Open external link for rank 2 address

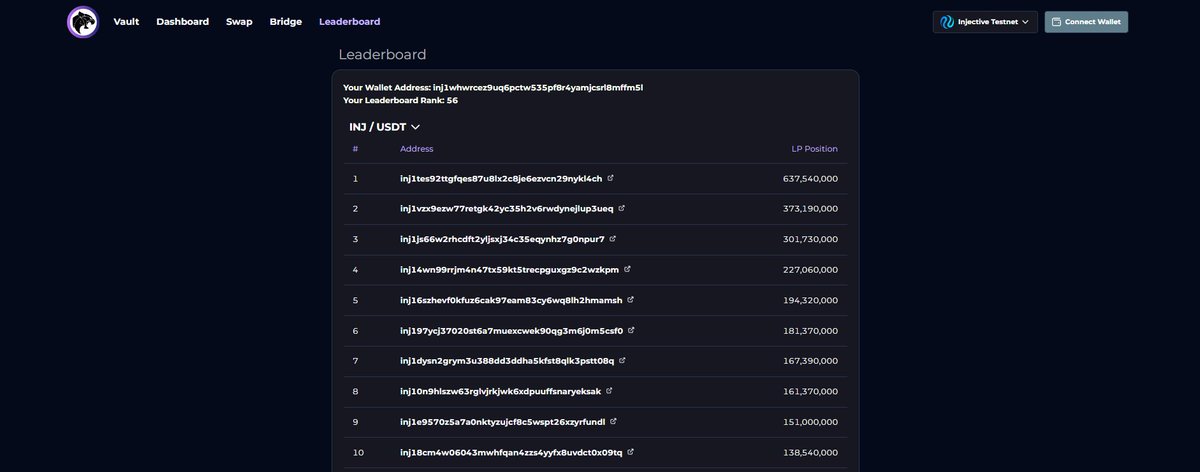(x=622, y=208)
